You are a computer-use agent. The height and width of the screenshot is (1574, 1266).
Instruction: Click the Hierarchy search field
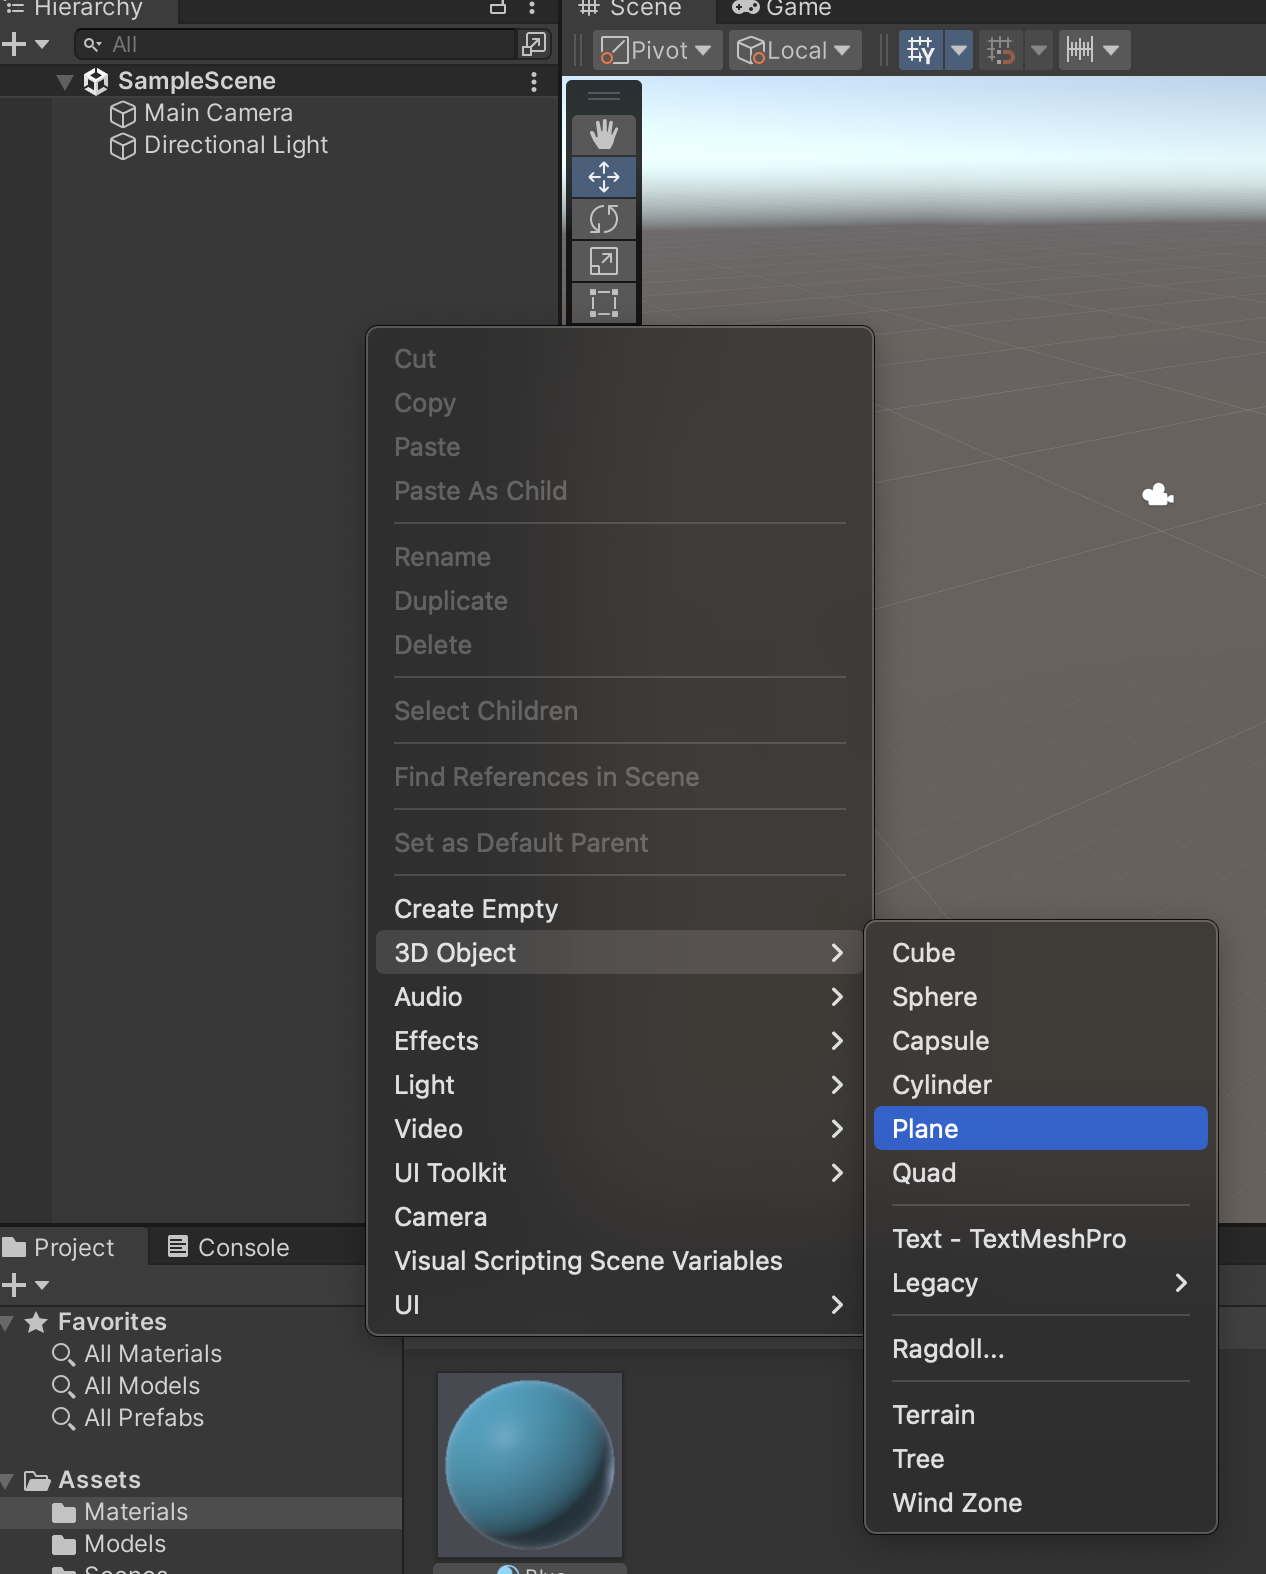click(x=300, y=44)
